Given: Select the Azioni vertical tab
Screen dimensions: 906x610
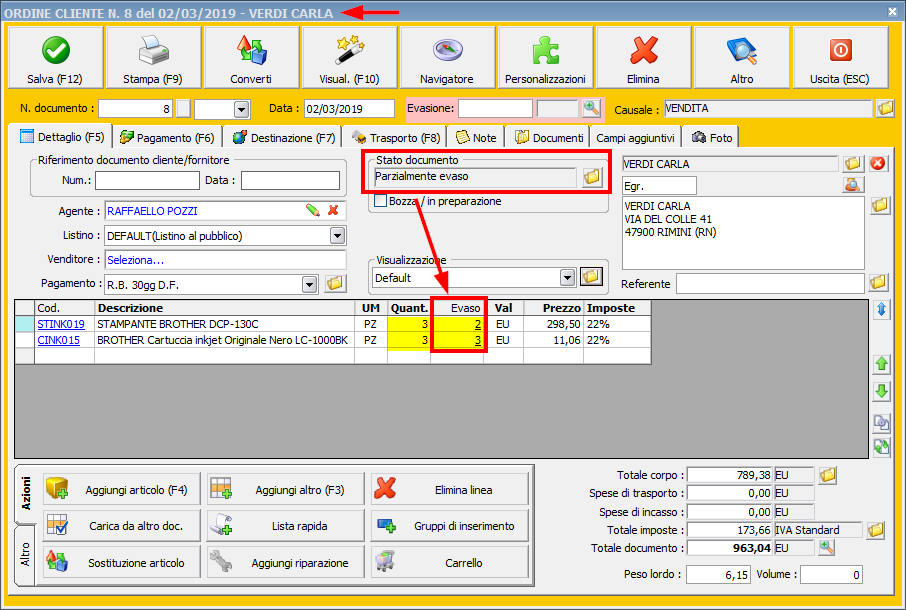Looking at the screenshot, I should [25, 494].
